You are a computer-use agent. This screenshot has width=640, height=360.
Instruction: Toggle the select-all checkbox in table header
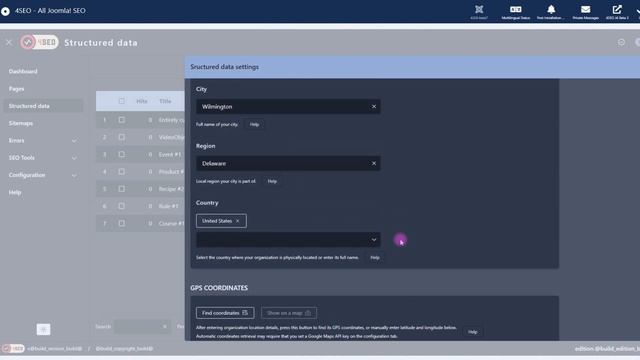(x=122, y=101)
